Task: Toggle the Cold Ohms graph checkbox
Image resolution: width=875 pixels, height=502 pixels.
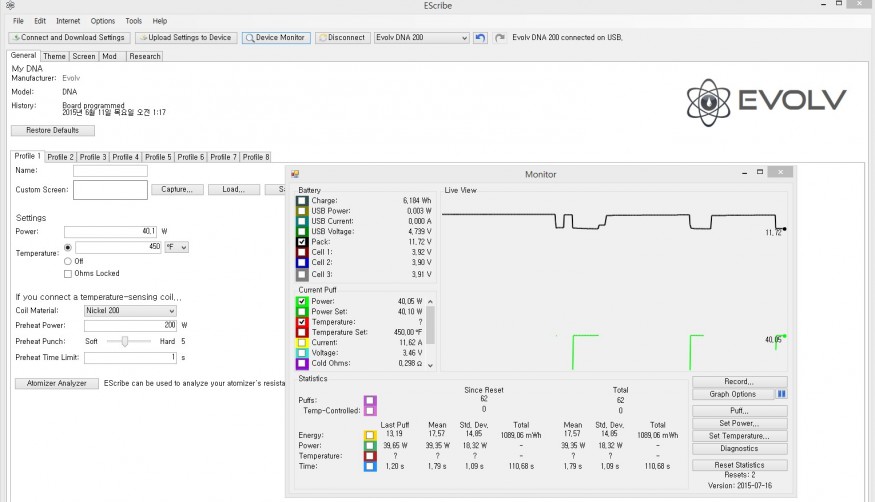Action: pos(302,363)
